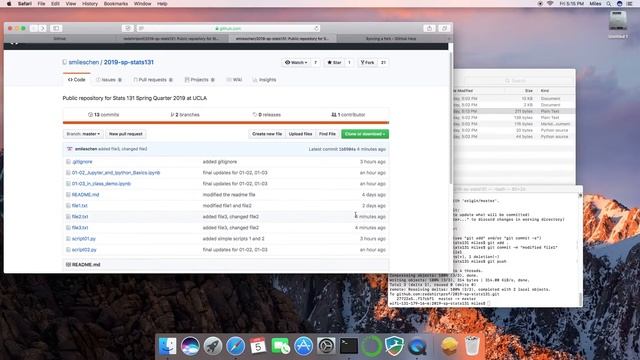Click the reload icon in address bar
This screenshot has height=360, width=640.
(x=316, y=28)
